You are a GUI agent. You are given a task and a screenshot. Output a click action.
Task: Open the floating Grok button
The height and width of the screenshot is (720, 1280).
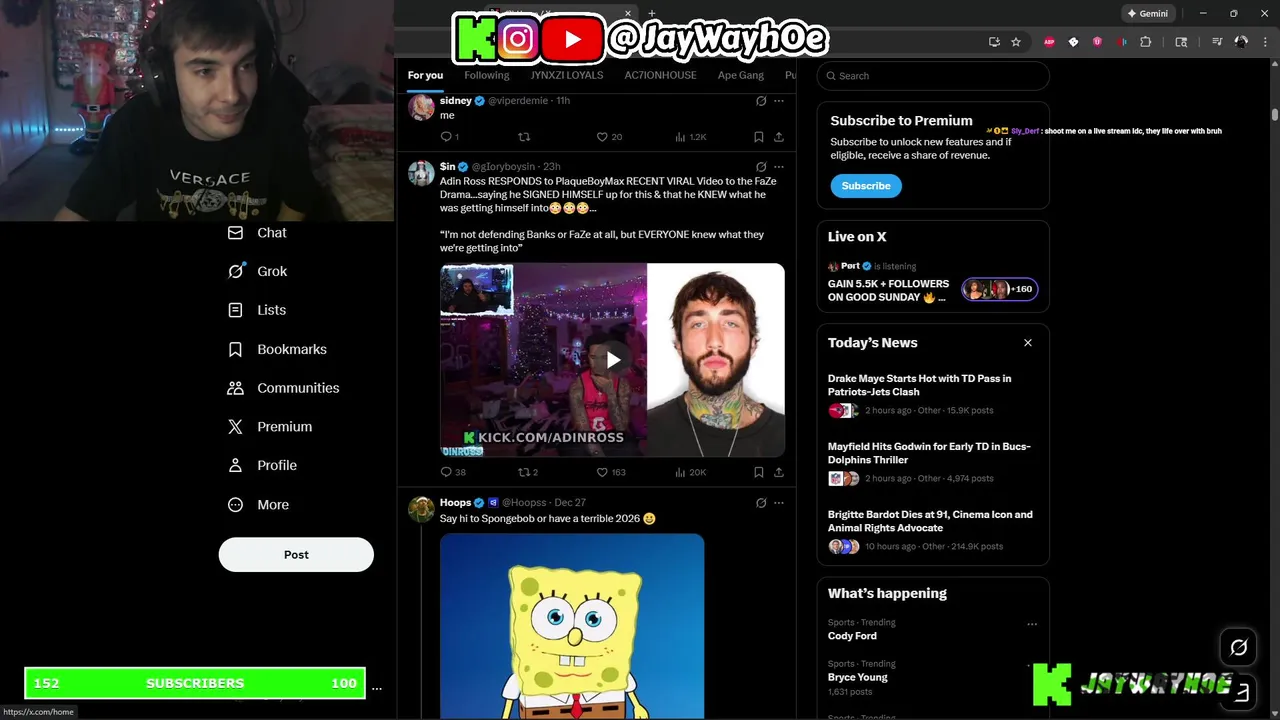1238,648
